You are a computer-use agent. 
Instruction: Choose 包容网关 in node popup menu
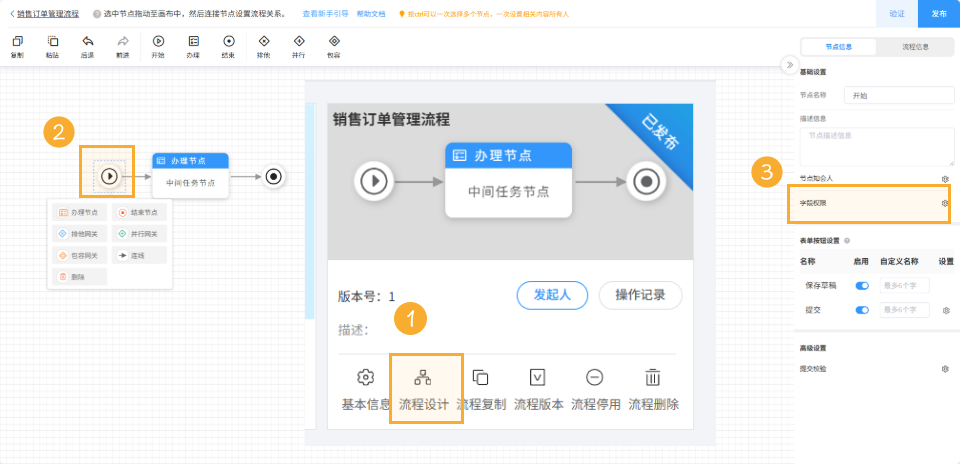click(x=79, y=255)
